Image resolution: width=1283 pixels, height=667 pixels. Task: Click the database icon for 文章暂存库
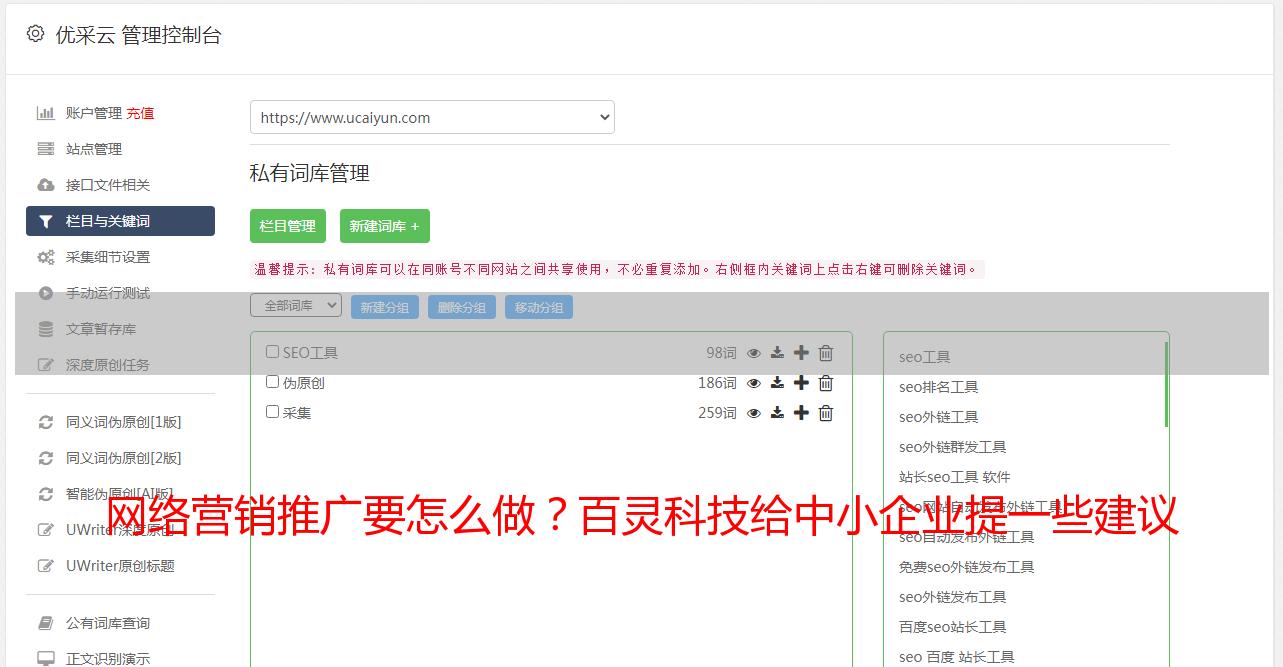click(x=46, y=329)
